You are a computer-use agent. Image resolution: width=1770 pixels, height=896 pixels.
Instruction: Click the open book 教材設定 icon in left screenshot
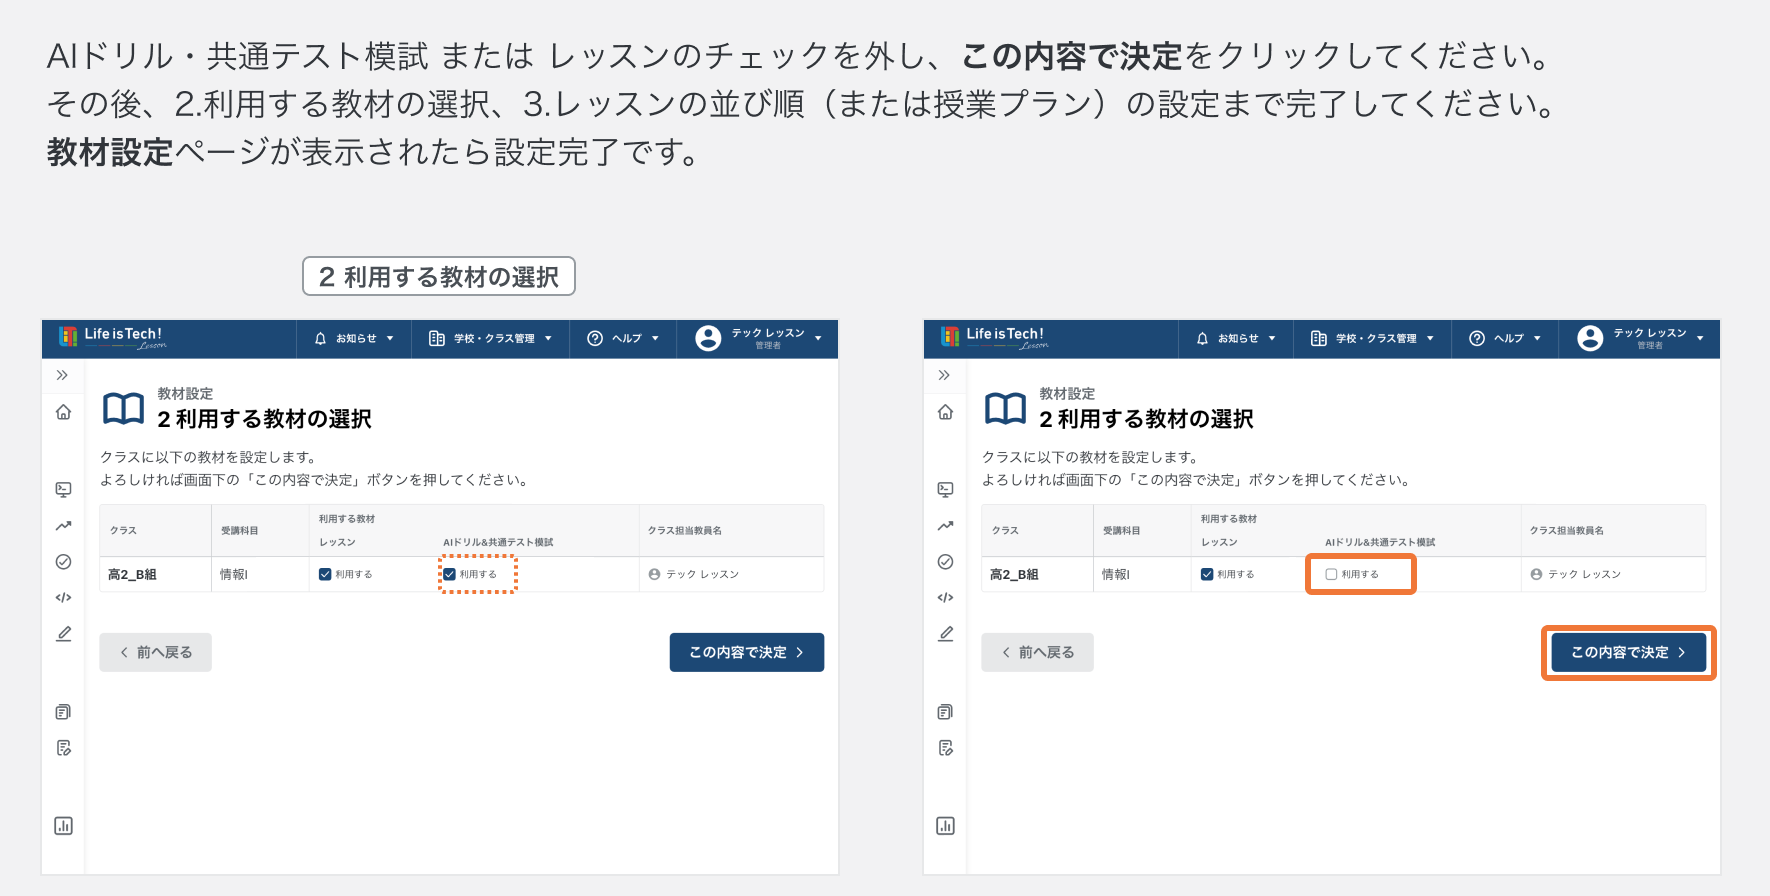click(124, 409)
